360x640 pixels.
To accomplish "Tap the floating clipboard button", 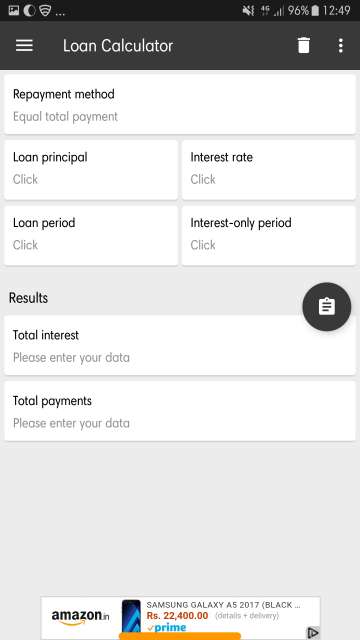I will [327, 307].
